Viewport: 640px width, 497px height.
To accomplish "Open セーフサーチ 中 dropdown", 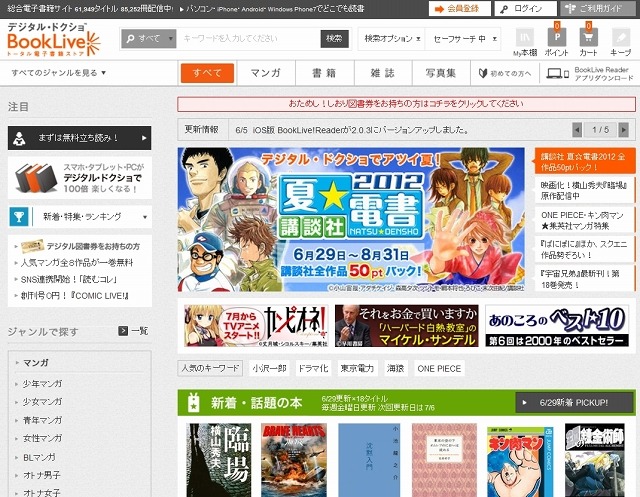I will pyautogui.click(x=463, y=39).
